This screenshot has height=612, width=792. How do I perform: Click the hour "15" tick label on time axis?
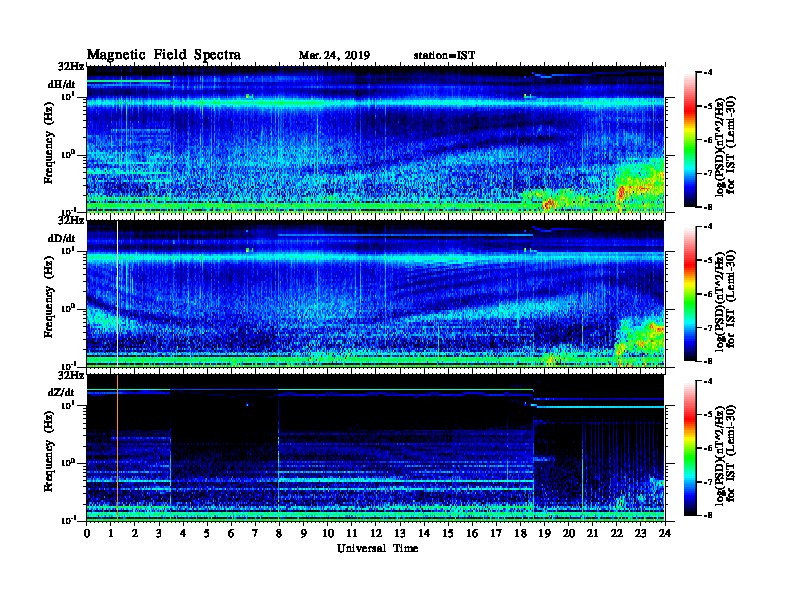coord(448,533)
